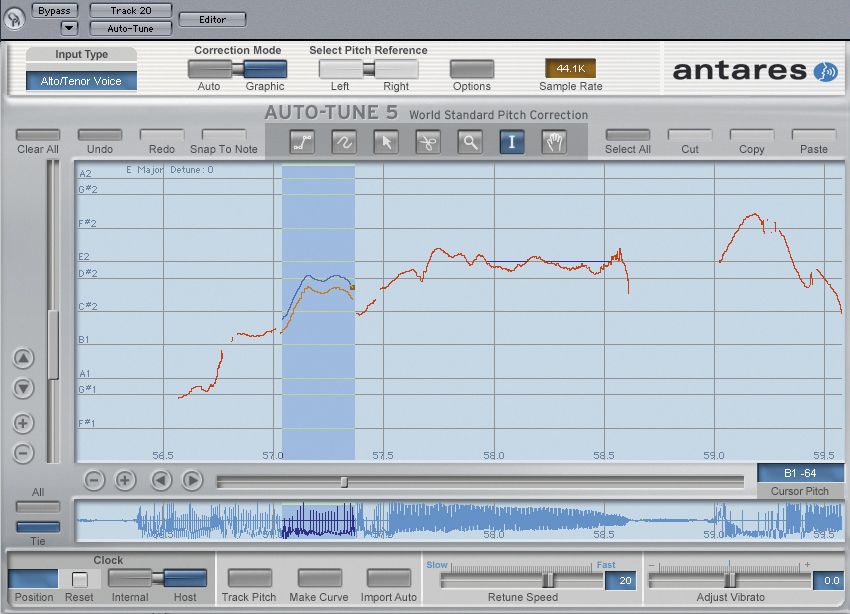Set clock source to Host
850x614 pixels.
(x=185, y=578)
